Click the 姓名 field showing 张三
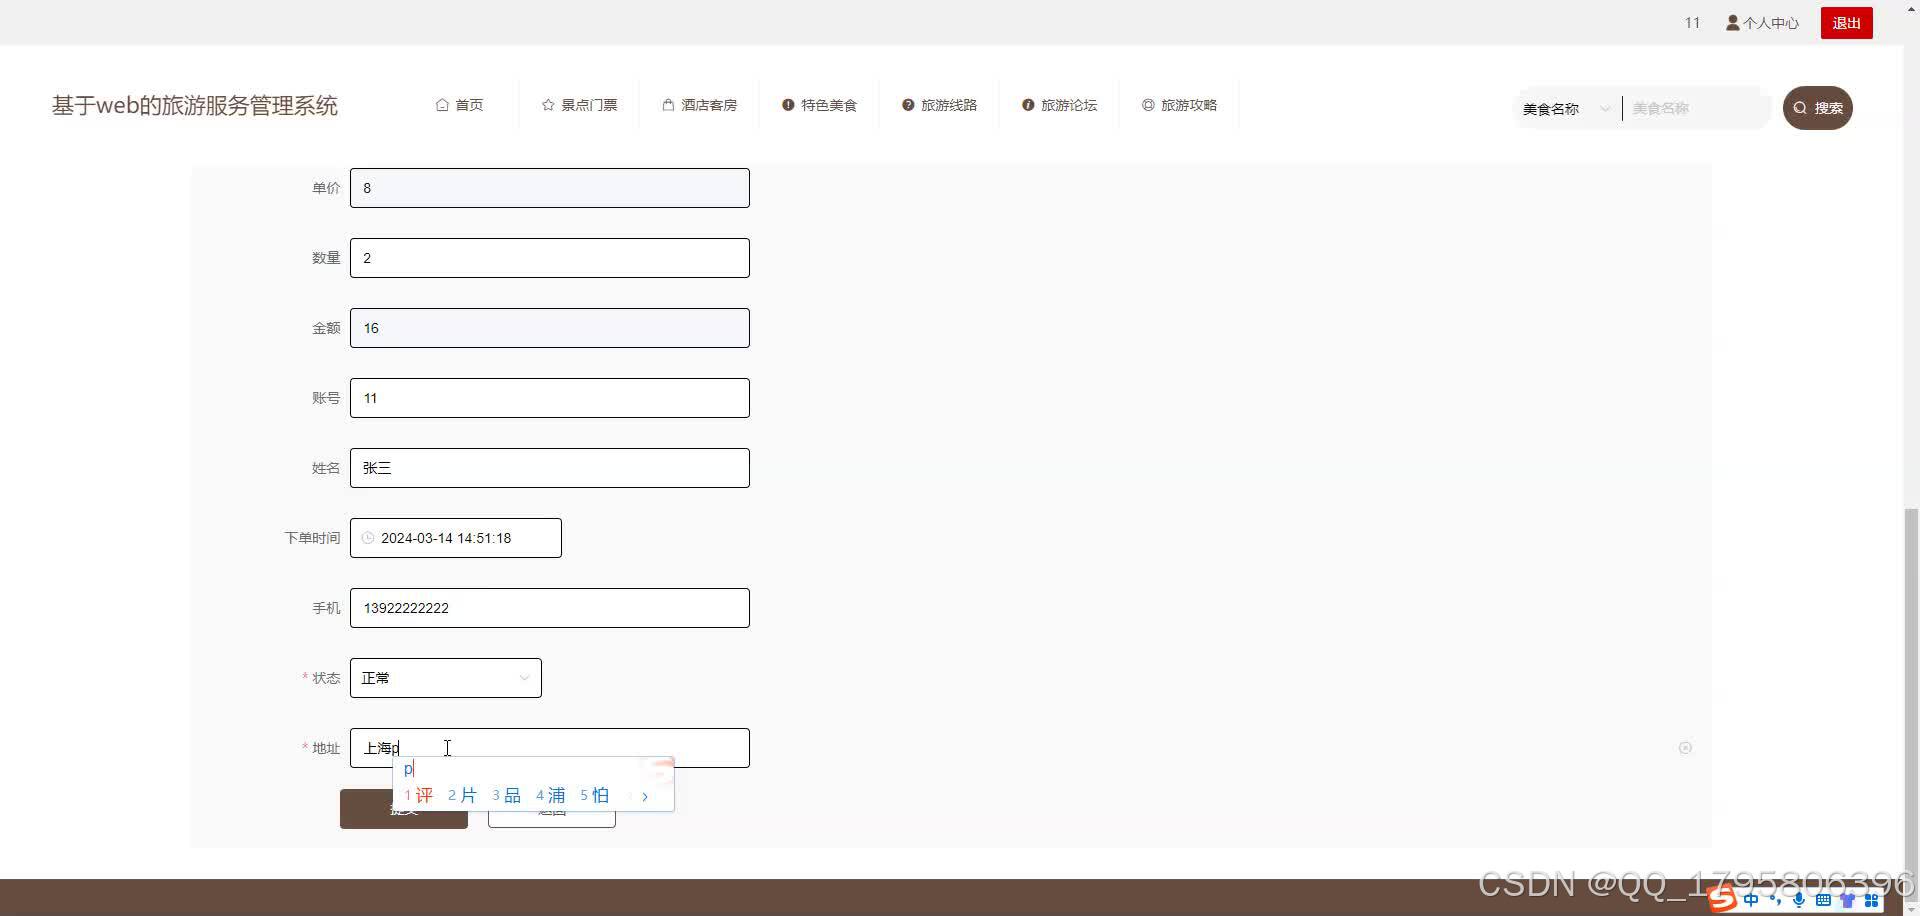Viewport: 1920px width, 916px height. (549, 468)
